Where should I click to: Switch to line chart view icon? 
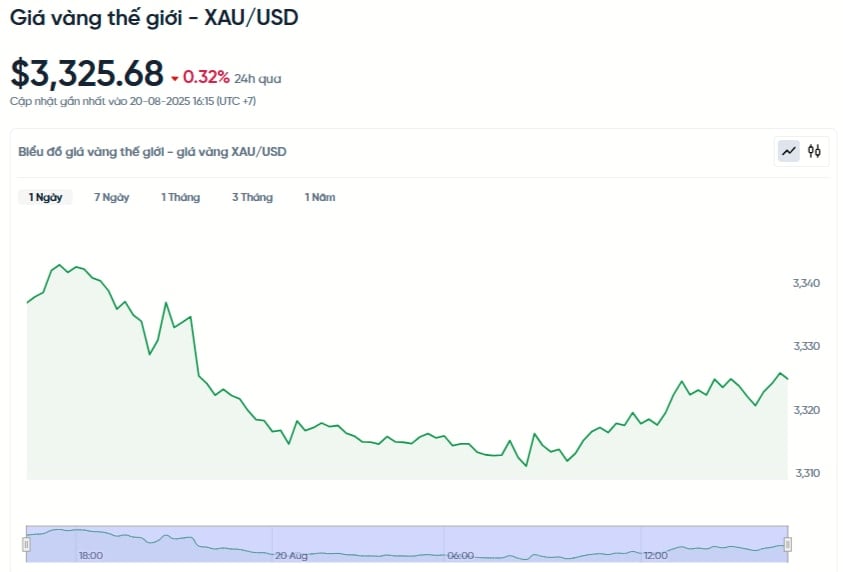(x=789, y=152)
